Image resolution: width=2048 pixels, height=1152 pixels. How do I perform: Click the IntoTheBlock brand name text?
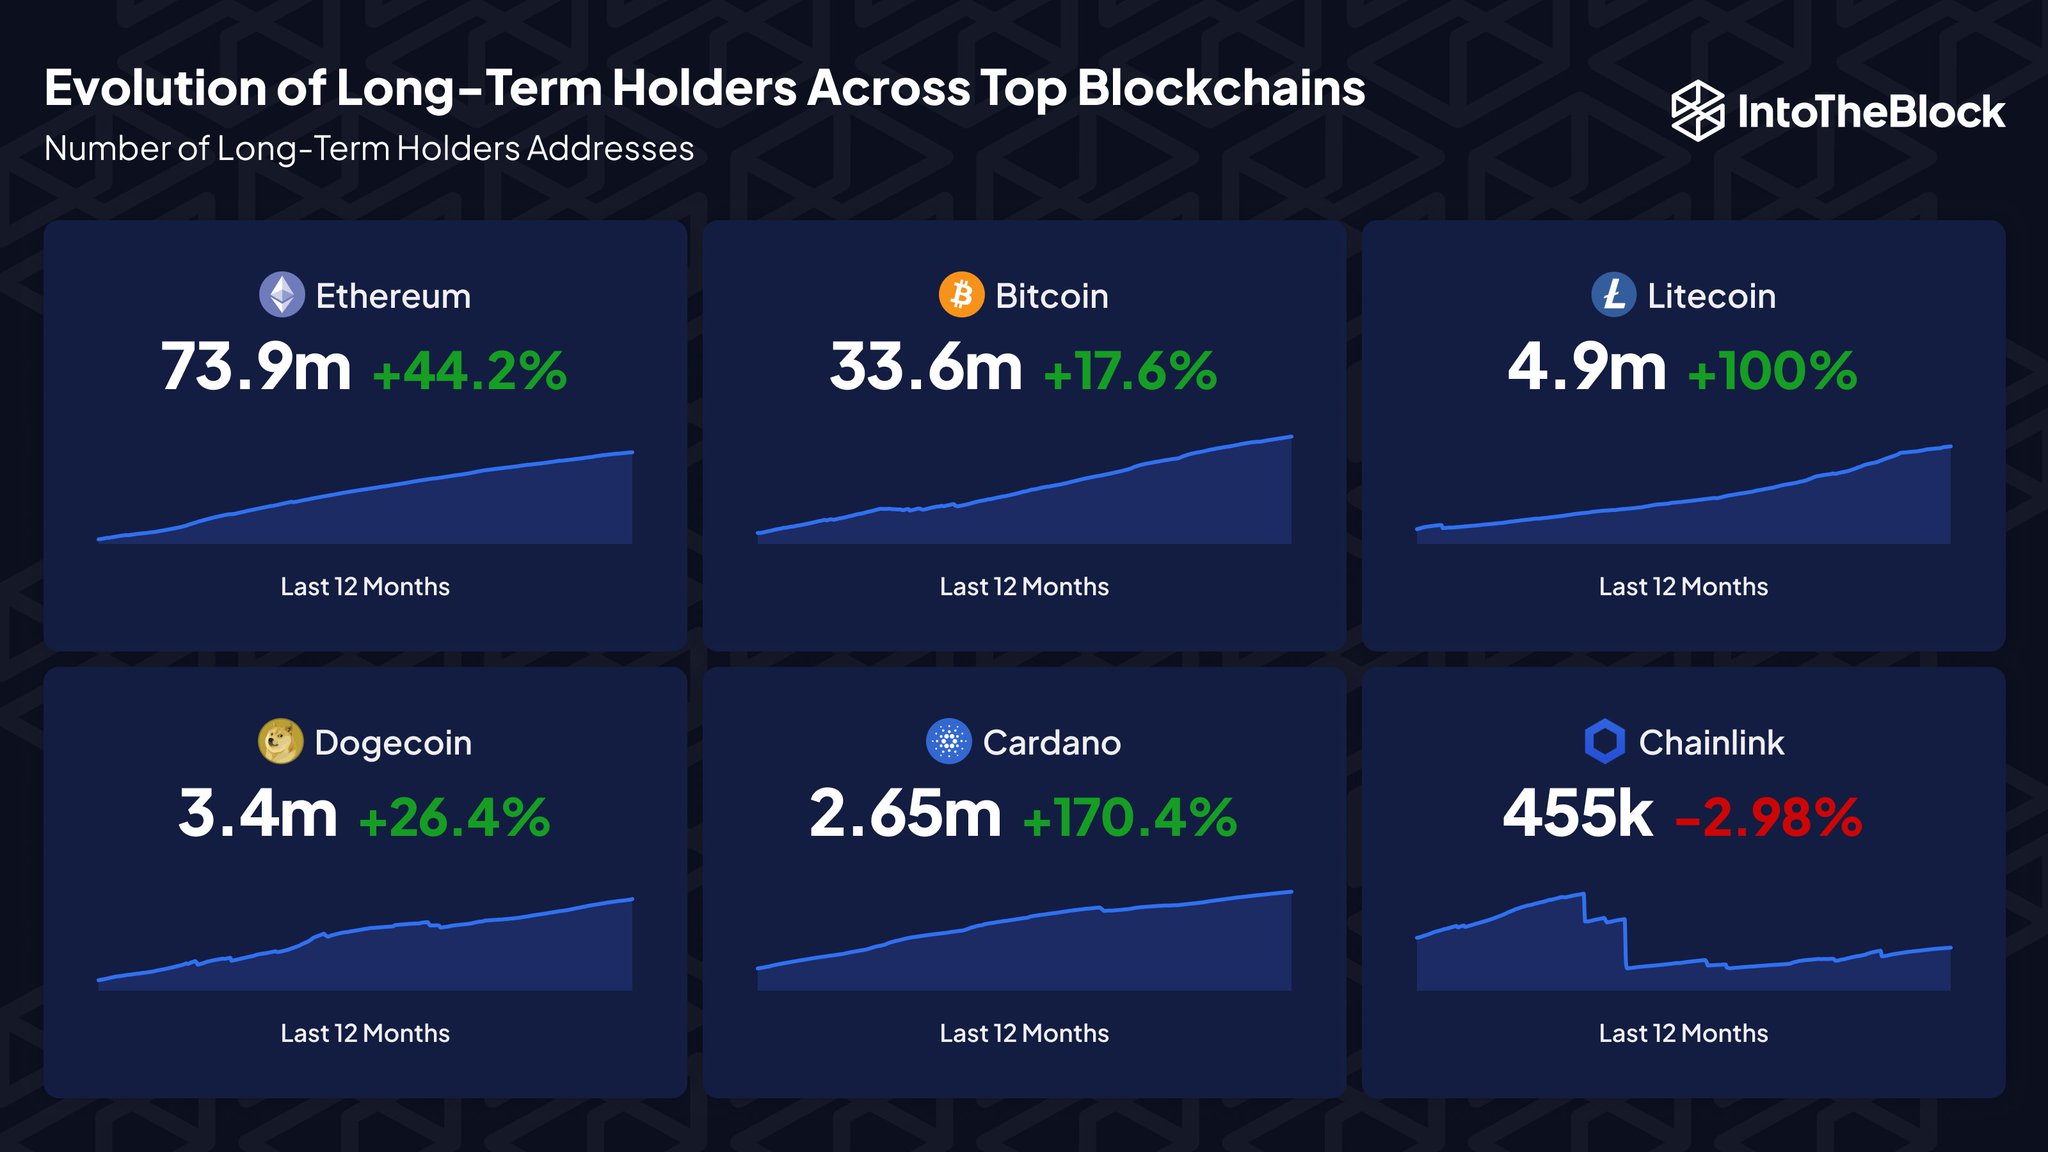click(1870, 112)
